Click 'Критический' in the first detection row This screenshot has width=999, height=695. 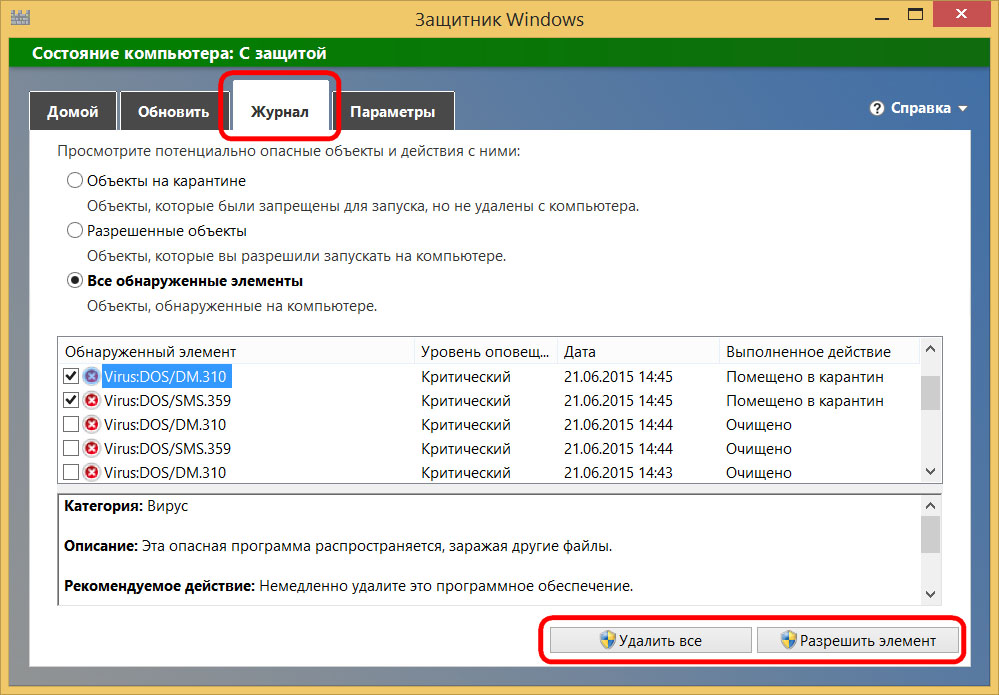466,377
